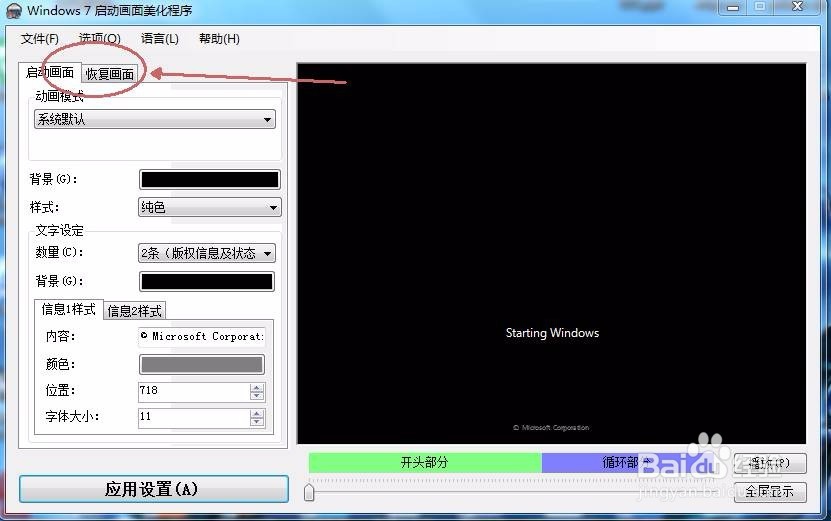Click the green 开头部分 segment
The width and height of the screenshot is (831, 521).
(425, 462)
